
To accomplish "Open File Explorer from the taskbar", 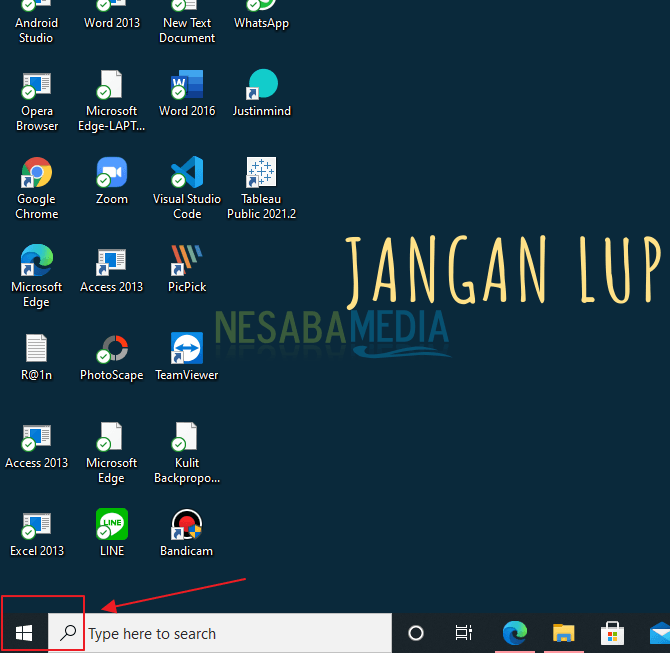I will click(564, 633).
